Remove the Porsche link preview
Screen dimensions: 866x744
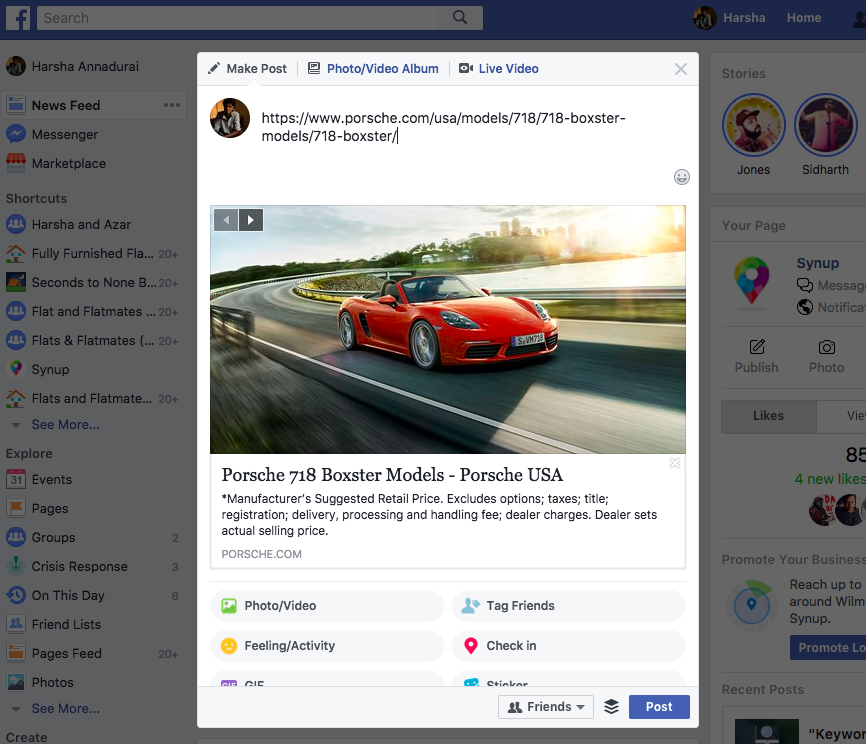tap(675, 463)
